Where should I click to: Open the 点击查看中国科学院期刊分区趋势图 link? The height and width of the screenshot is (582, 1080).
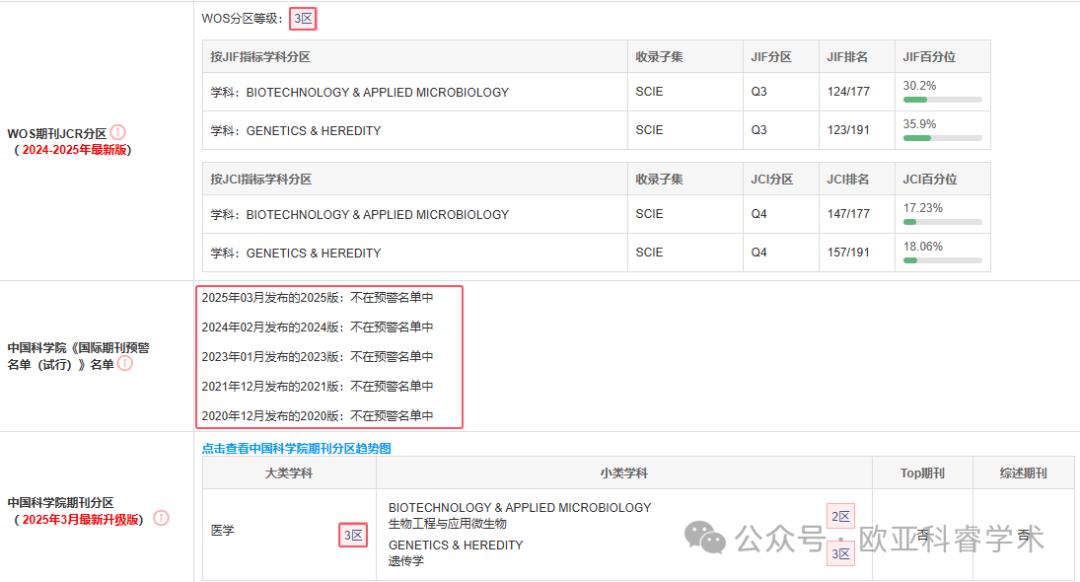tap(296, 448)
